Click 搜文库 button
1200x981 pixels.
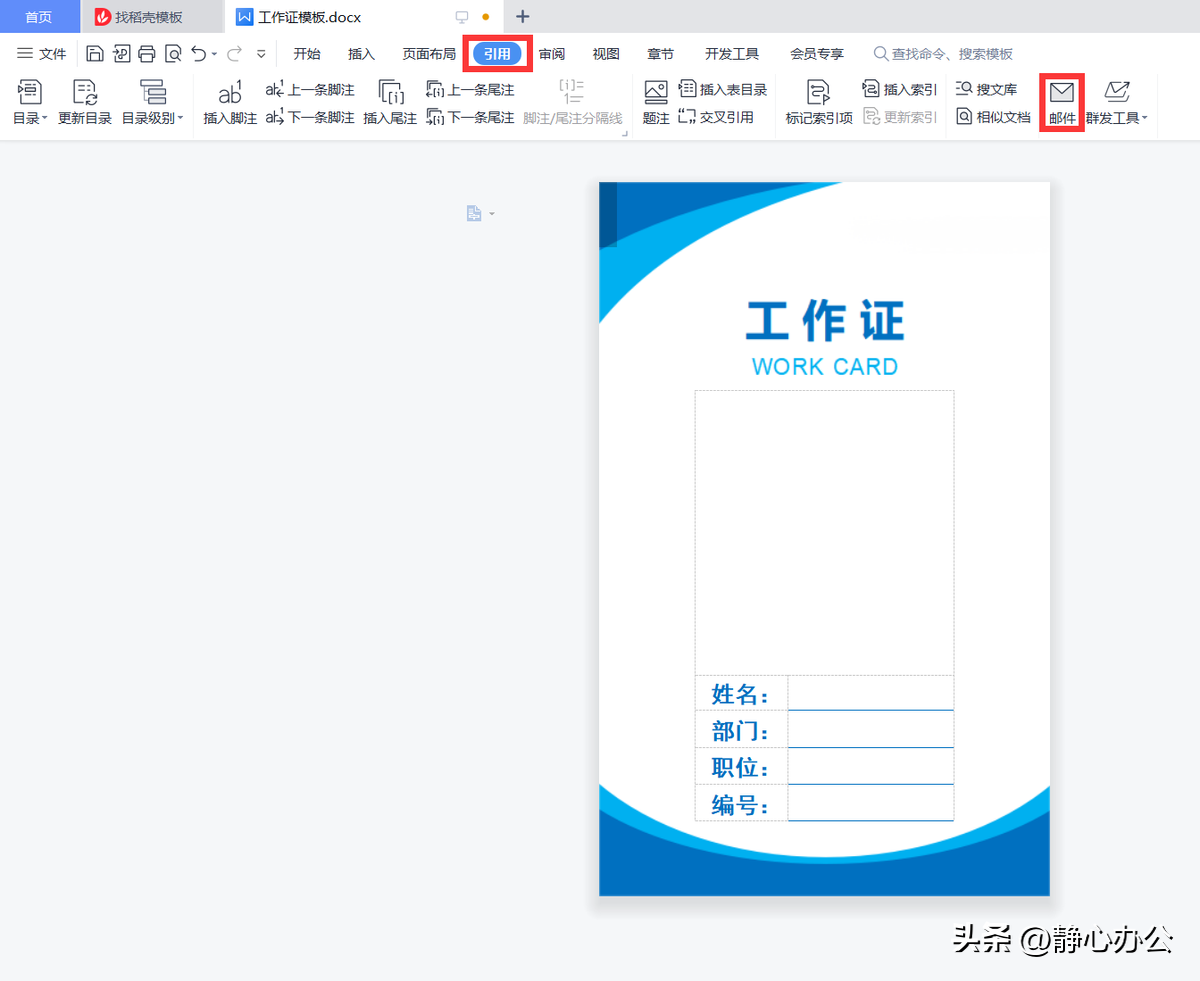coord(986,90)
